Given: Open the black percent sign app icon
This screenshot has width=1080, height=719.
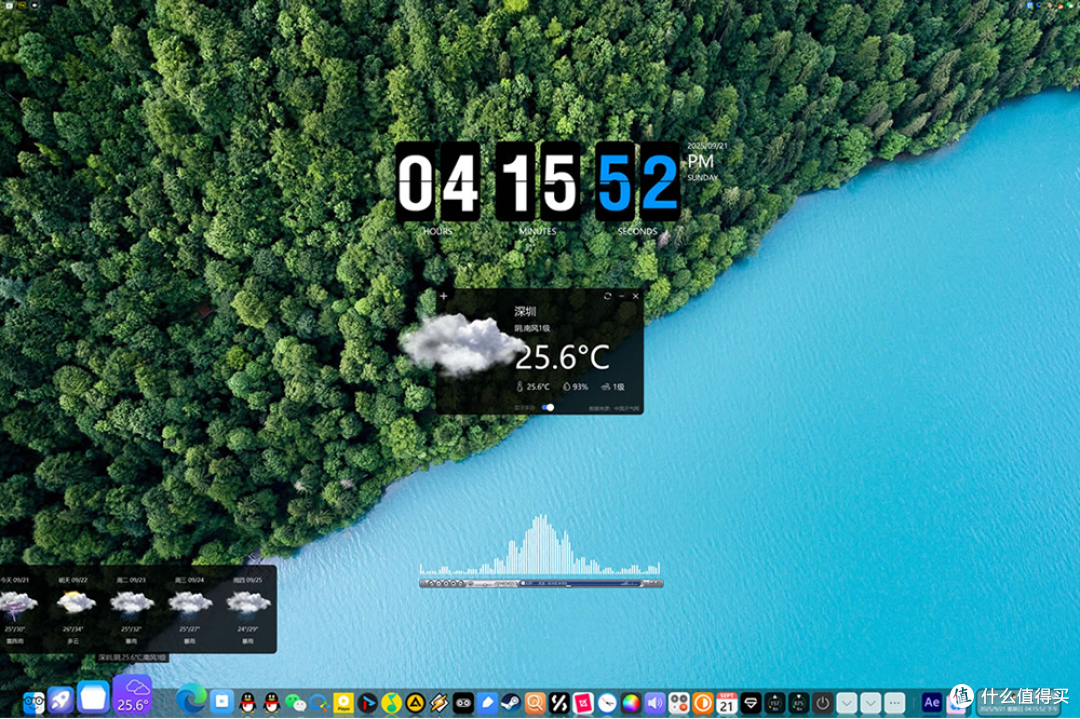Looking at the screenshot, I should tap(559, 702).
